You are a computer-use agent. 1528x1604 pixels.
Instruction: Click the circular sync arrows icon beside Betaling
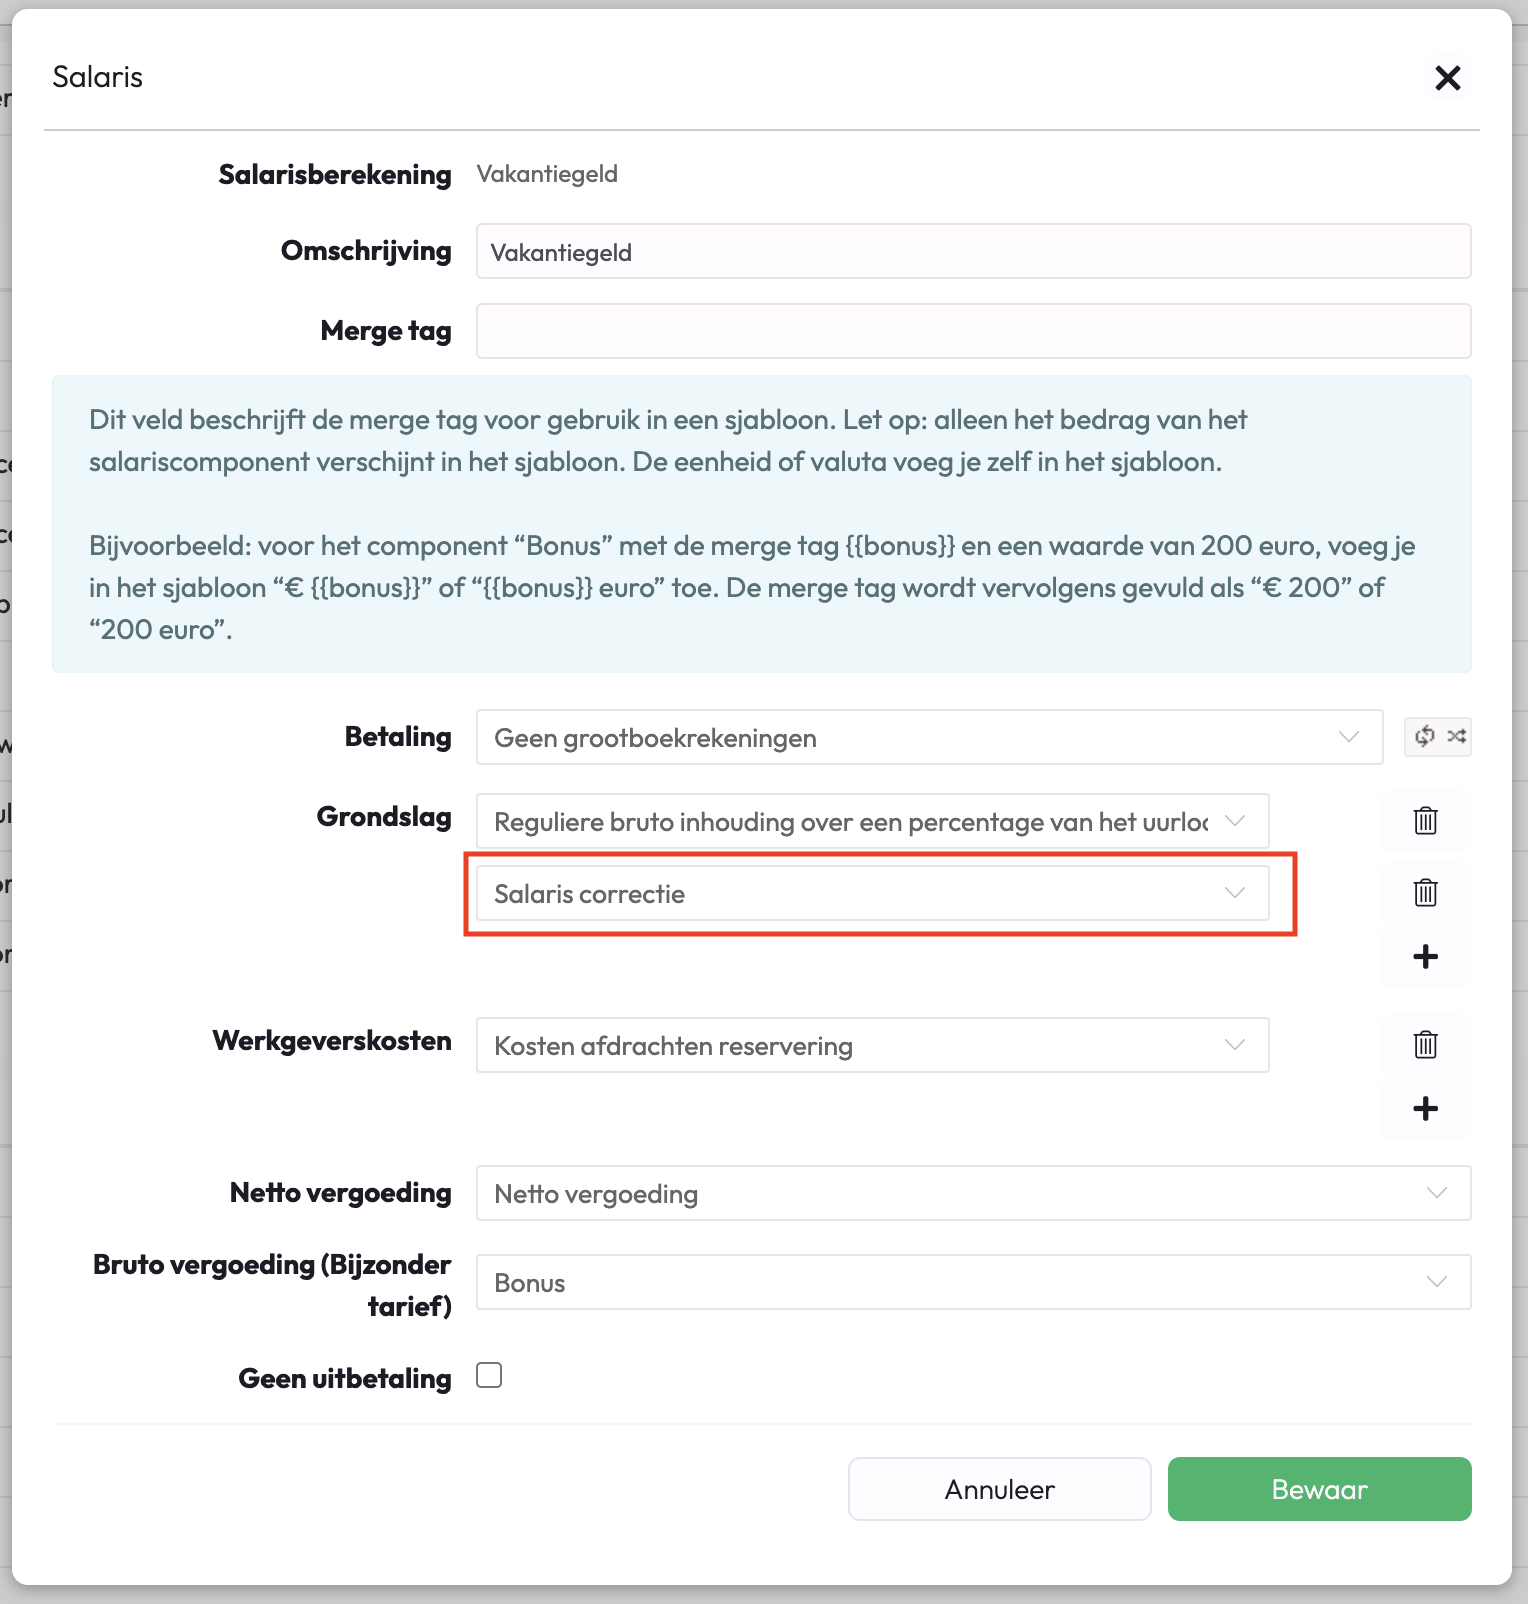tap(1424, 737)
